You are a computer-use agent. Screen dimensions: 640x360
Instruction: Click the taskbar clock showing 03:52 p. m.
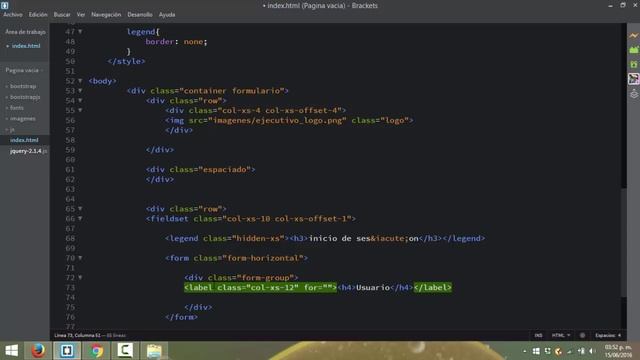click(x=618, y=347)
